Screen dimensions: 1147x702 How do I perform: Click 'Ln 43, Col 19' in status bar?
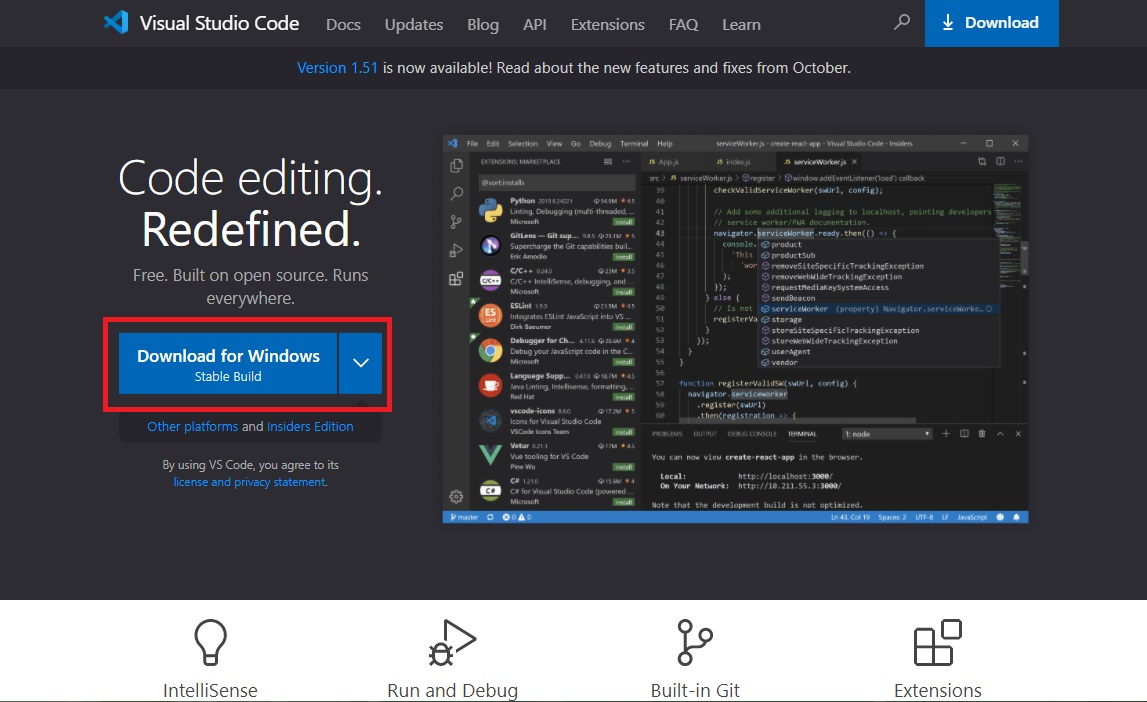pos(850,517)
